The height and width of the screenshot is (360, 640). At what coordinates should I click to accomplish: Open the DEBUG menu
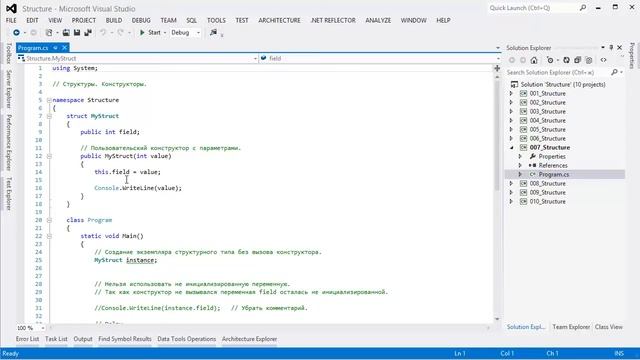coord(141,20)
